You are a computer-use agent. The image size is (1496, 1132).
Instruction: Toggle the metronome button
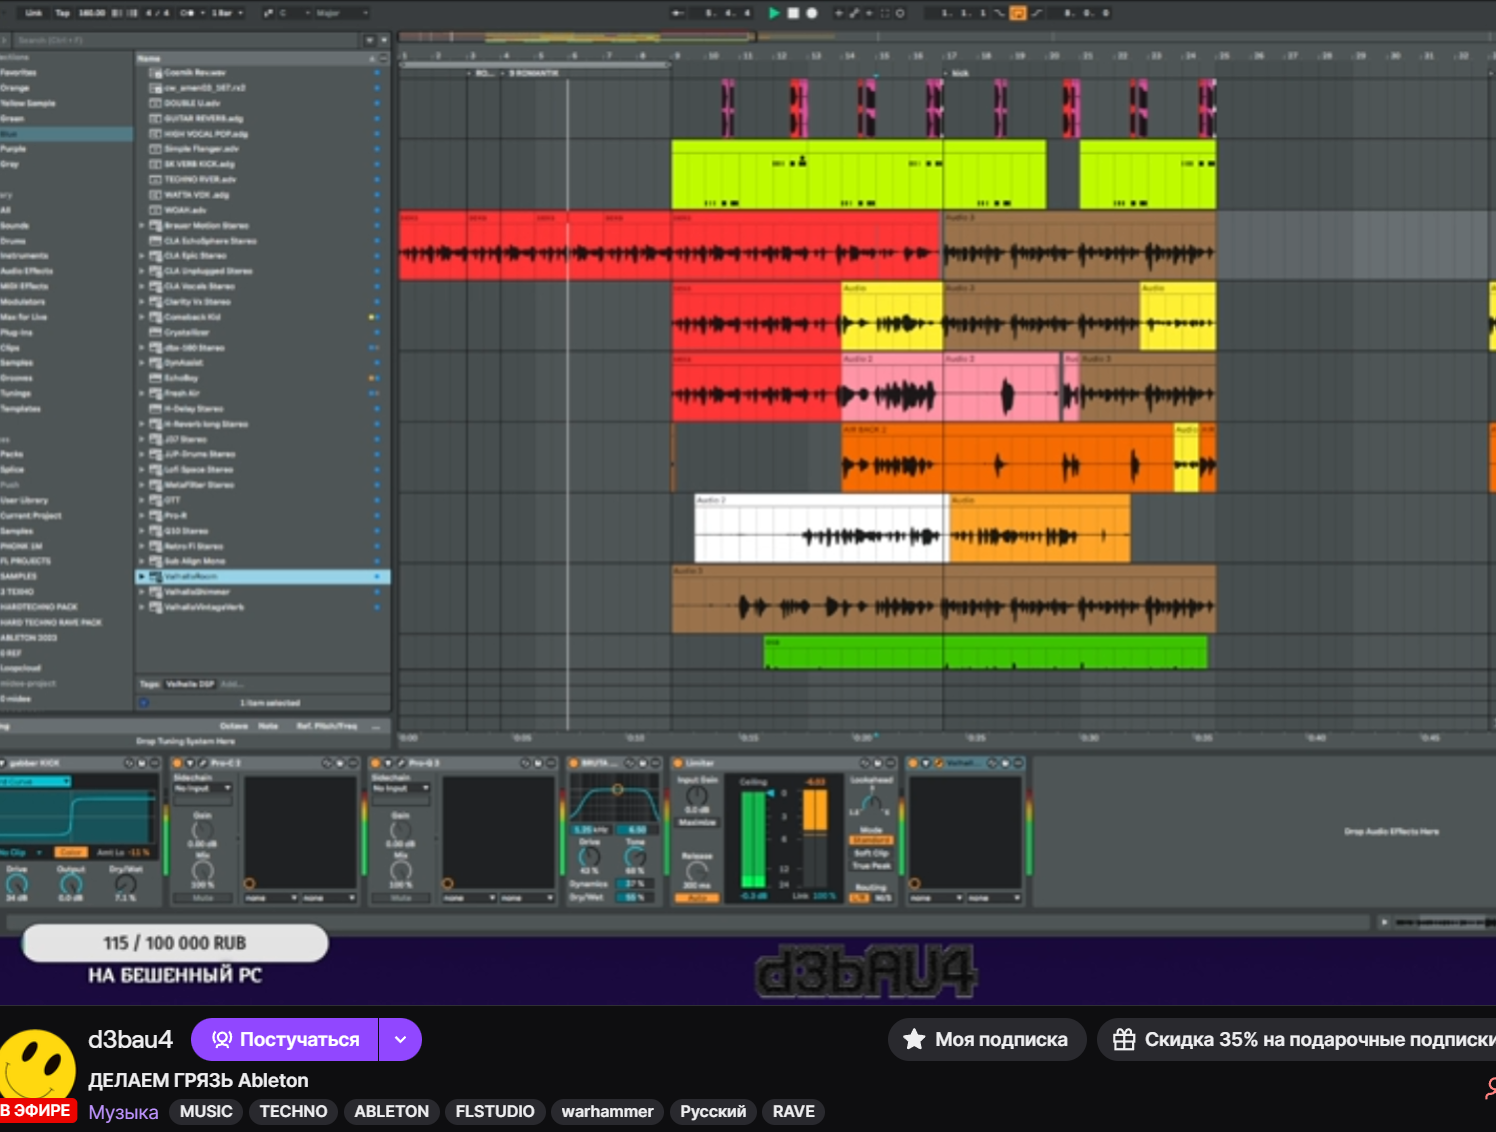click(x=189, y=13)
